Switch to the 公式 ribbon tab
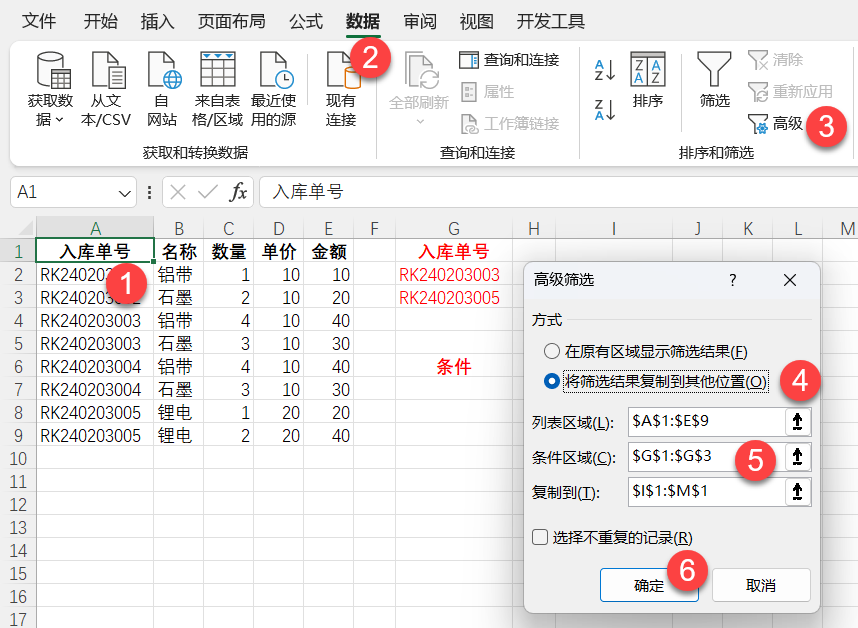858x628 pixels. tap(306, 21)
